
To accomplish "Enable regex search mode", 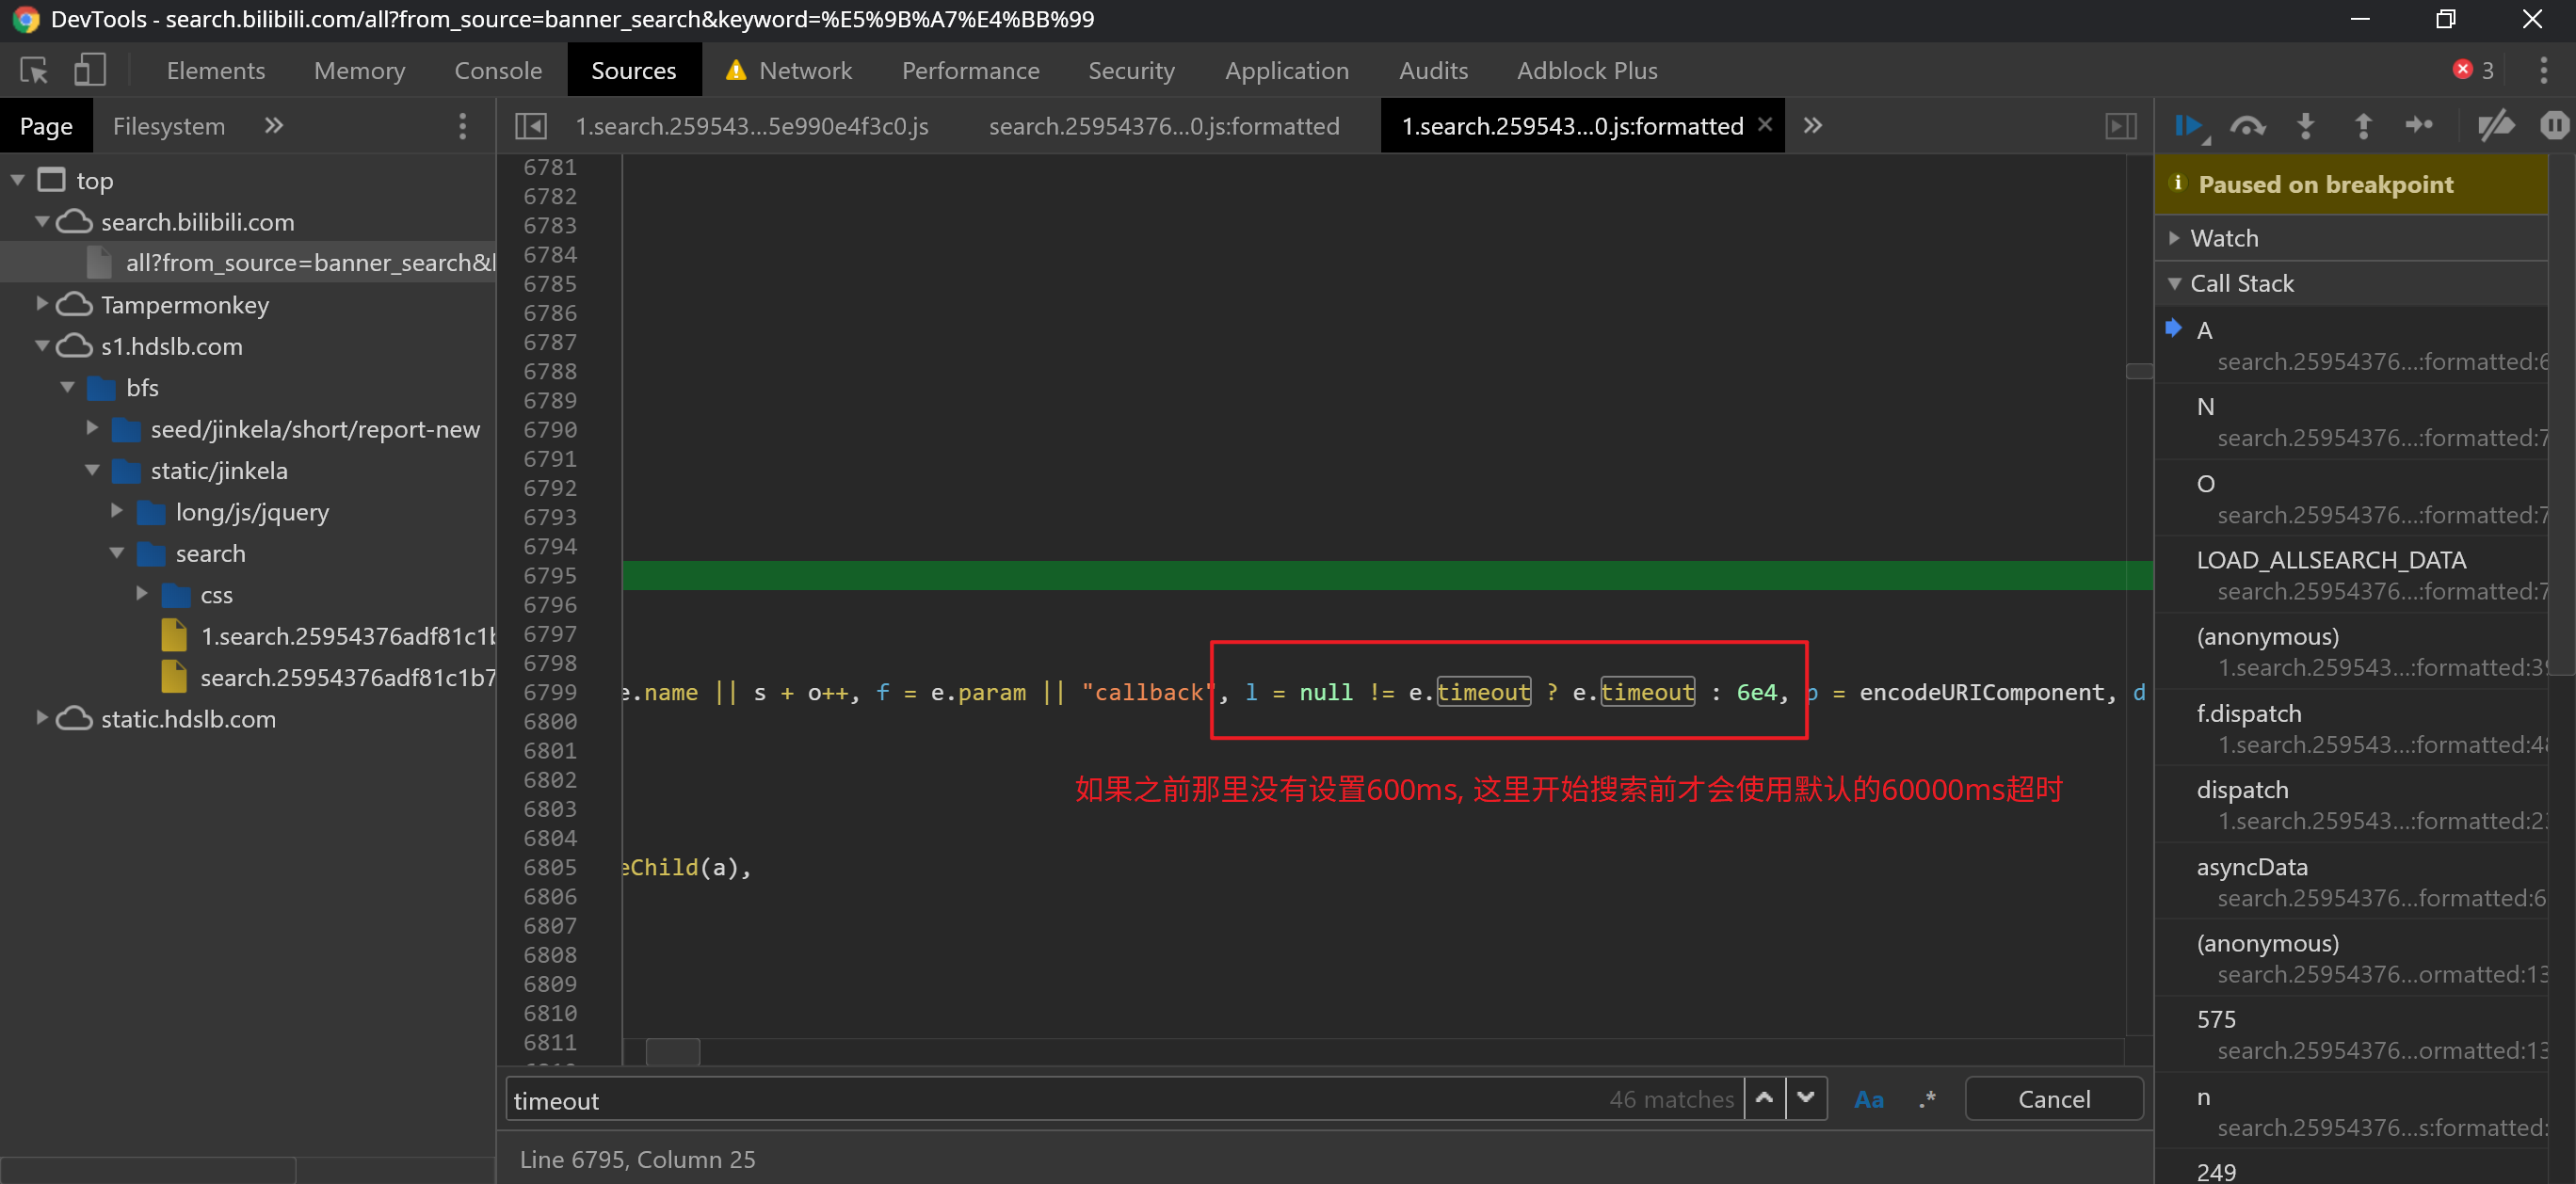I will (x=1926, y=1098).
